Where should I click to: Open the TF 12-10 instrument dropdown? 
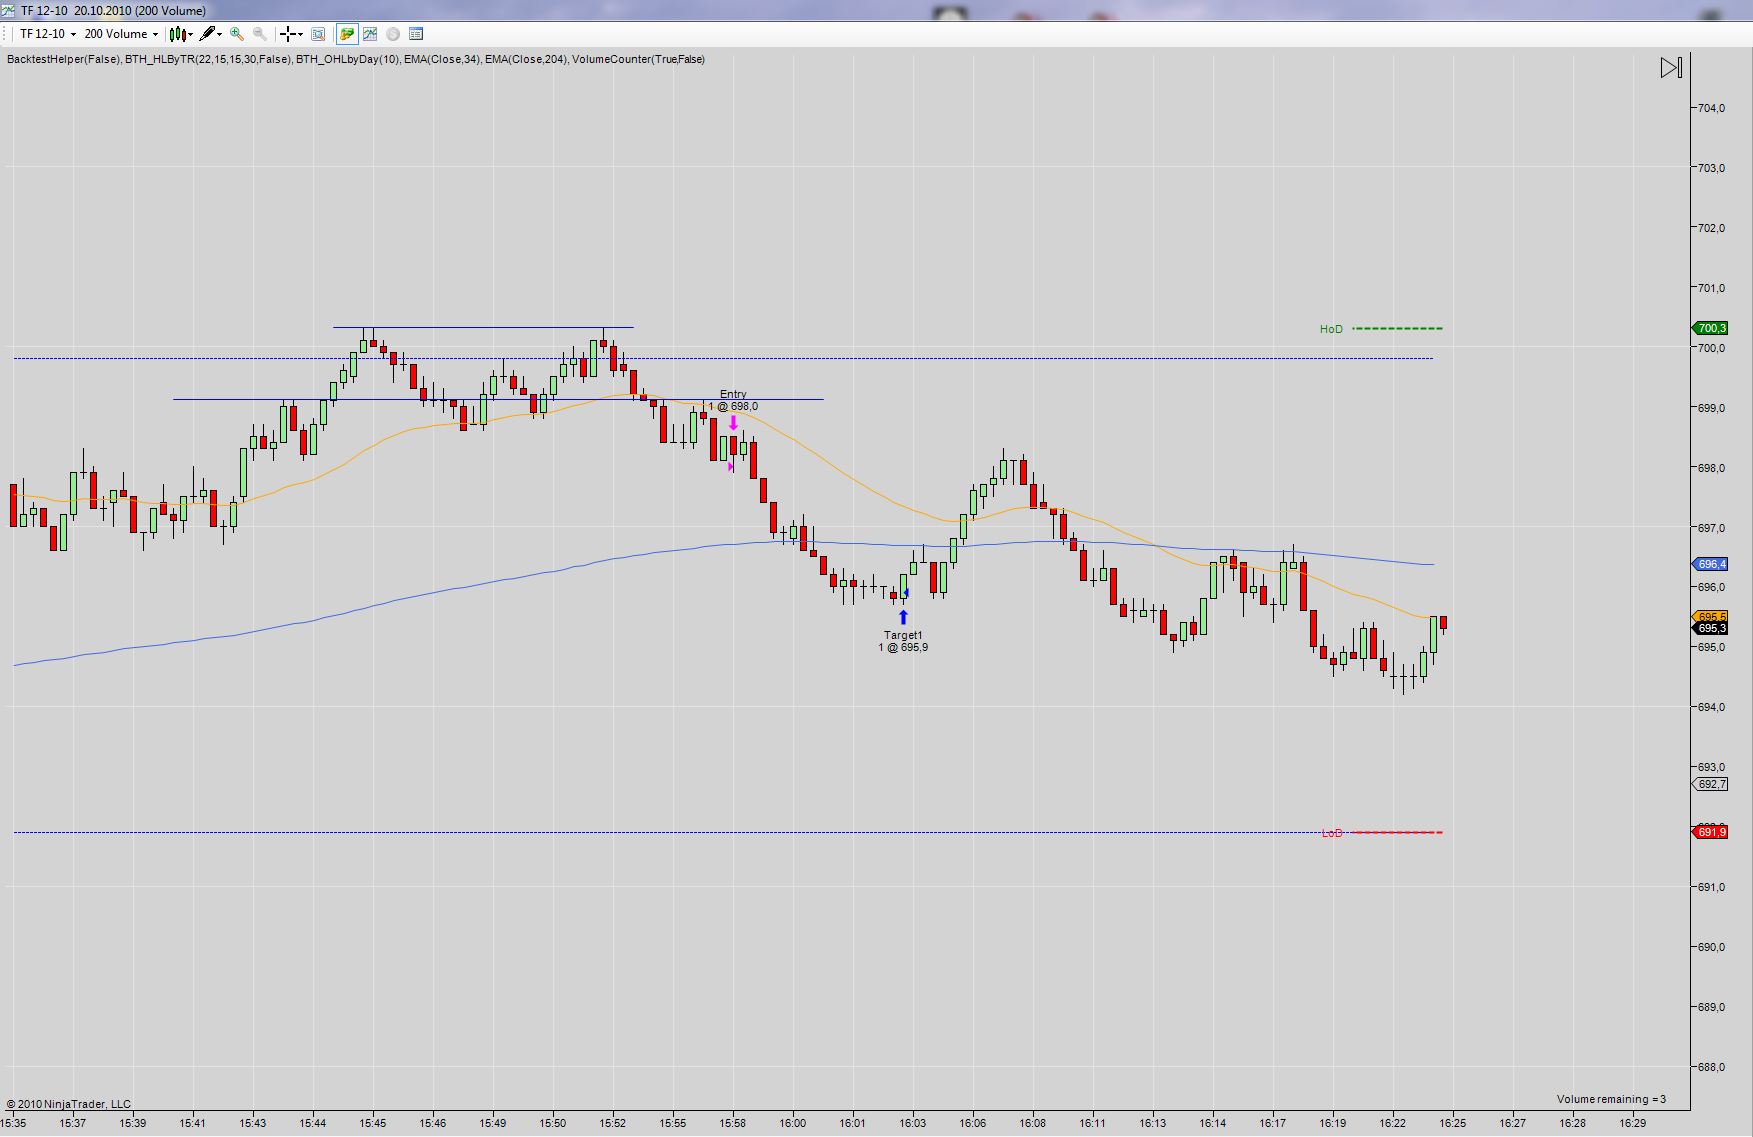click(x=47, y=34)
